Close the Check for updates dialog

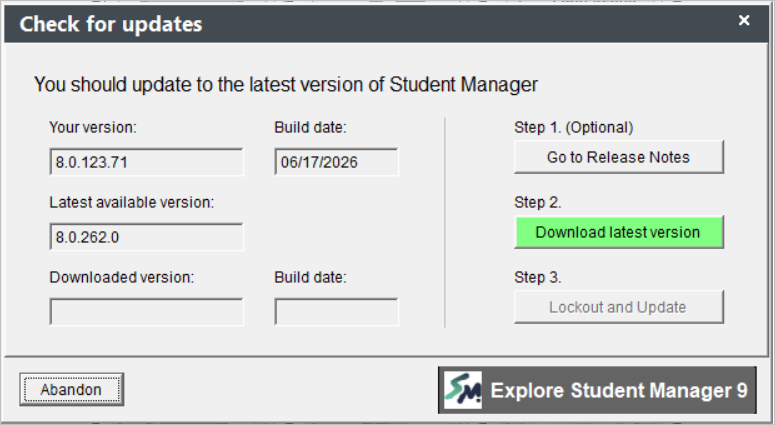(744, 20)
